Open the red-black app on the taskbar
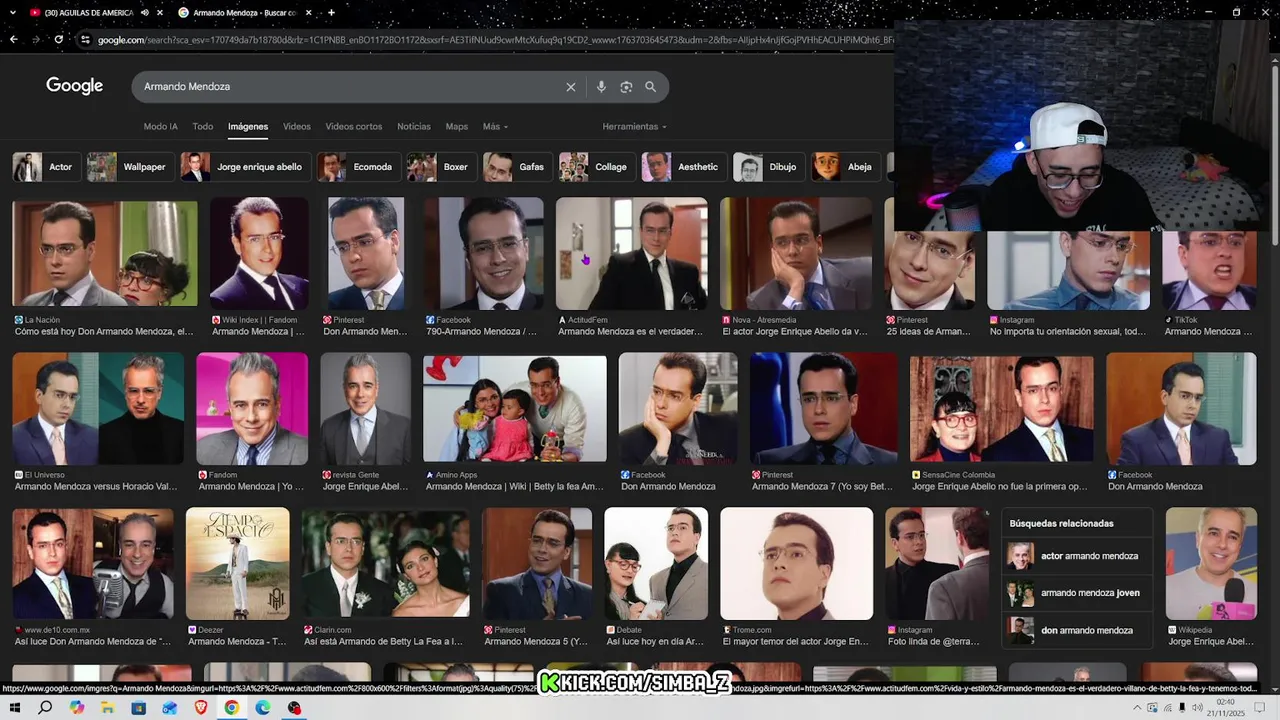Screen dimensions: 1280x720 pyautogui.click(x=294, y=708)
